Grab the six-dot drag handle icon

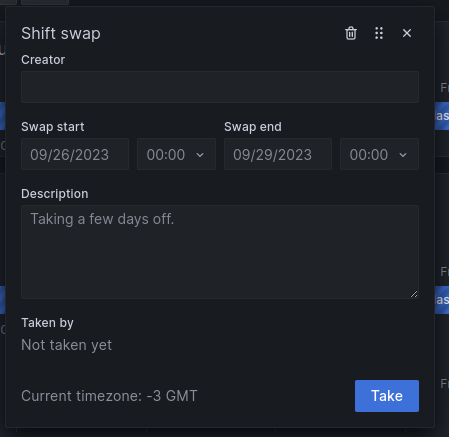pyautogui.click(x=379, y=33)
